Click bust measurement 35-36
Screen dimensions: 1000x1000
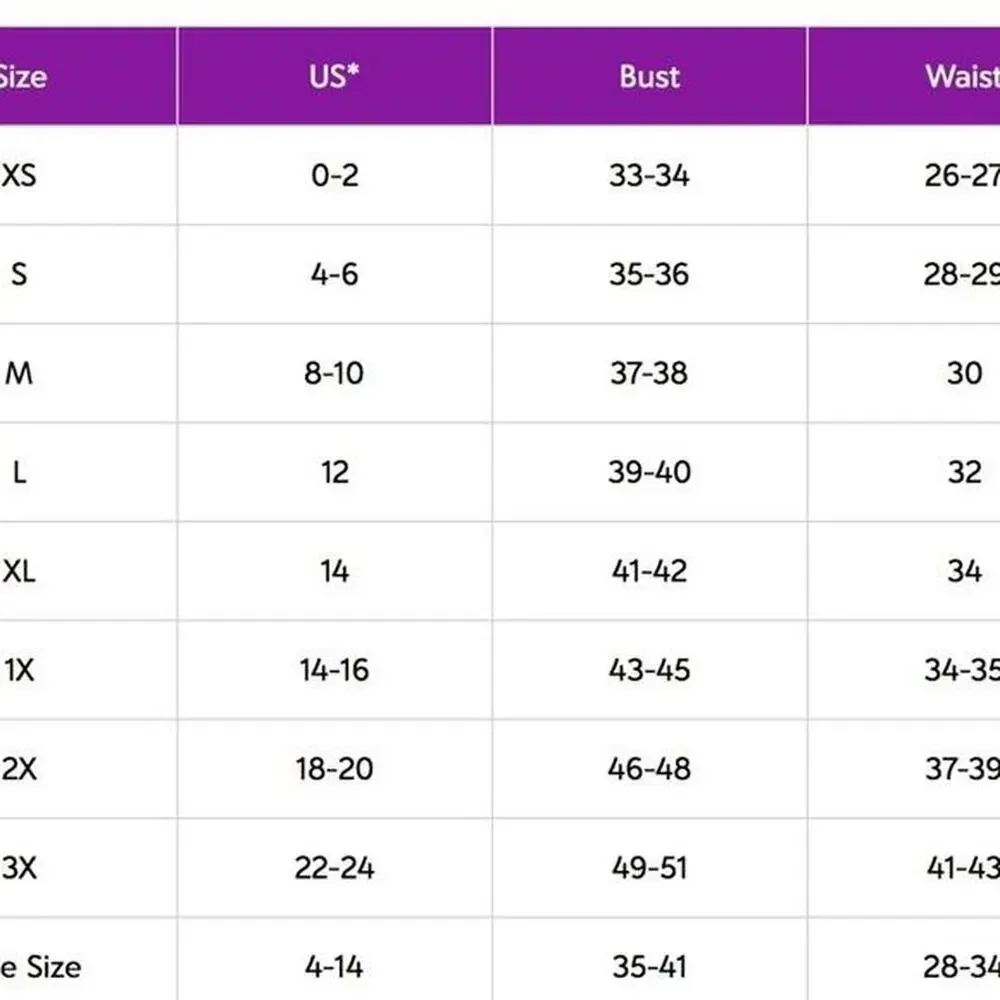649,274
